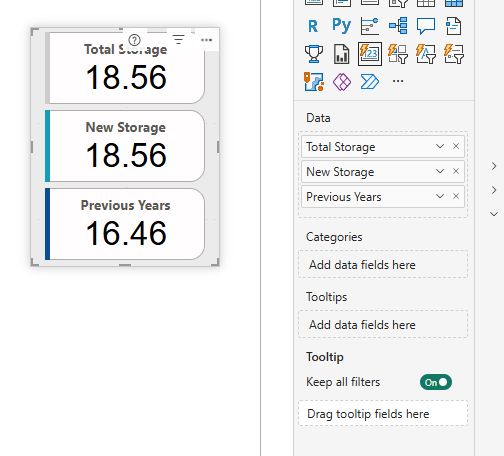
Task: Click the Categories add data fields well
Action: 383,265
